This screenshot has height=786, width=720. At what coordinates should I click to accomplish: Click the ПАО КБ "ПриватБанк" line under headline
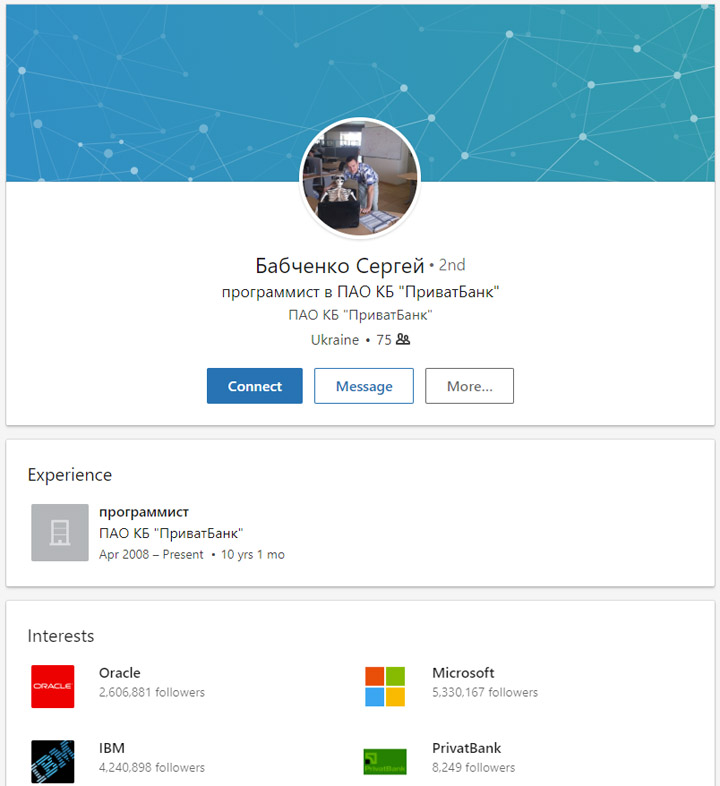(360, 315)
